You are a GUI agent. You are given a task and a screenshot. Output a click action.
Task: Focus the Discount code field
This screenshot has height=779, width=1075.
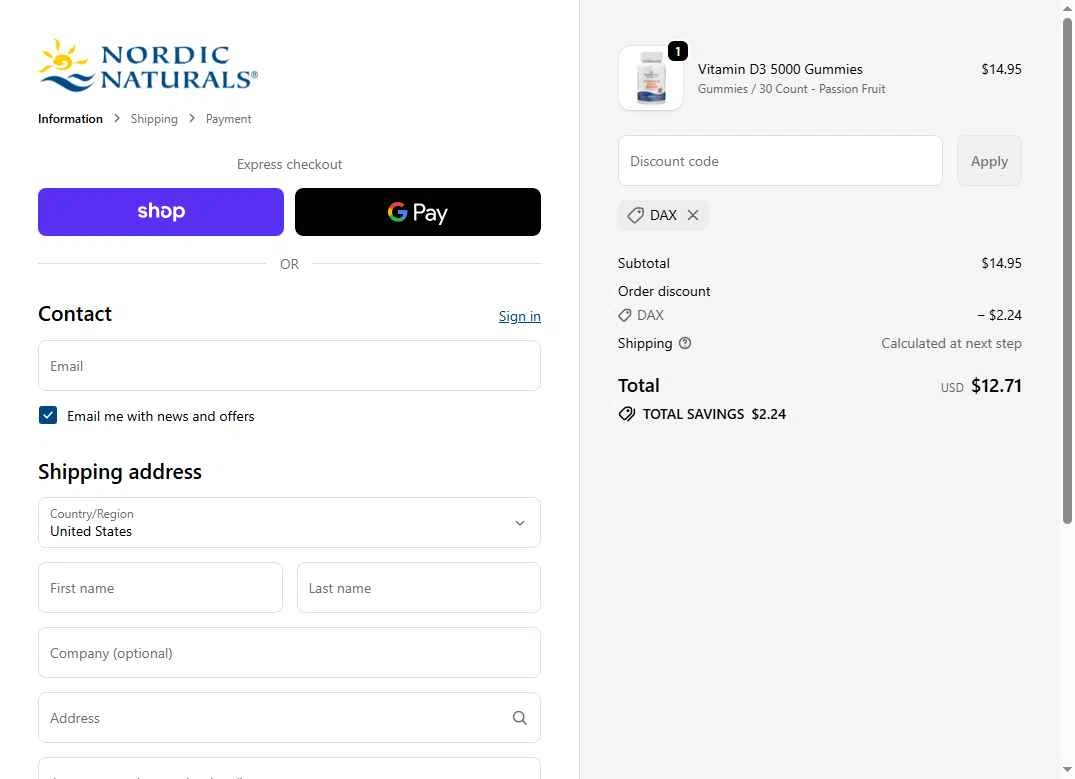780,161
